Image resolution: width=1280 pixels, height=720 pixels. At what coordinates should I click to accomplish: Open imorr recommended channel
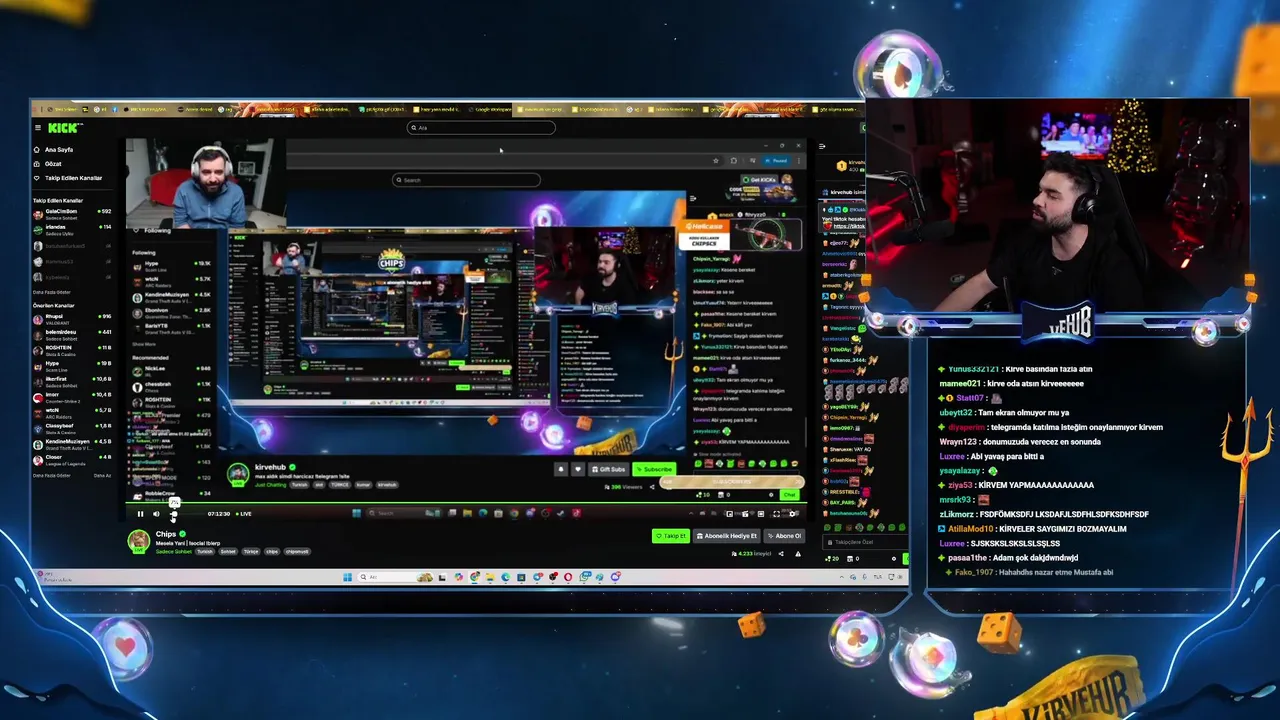coord(72,396)
